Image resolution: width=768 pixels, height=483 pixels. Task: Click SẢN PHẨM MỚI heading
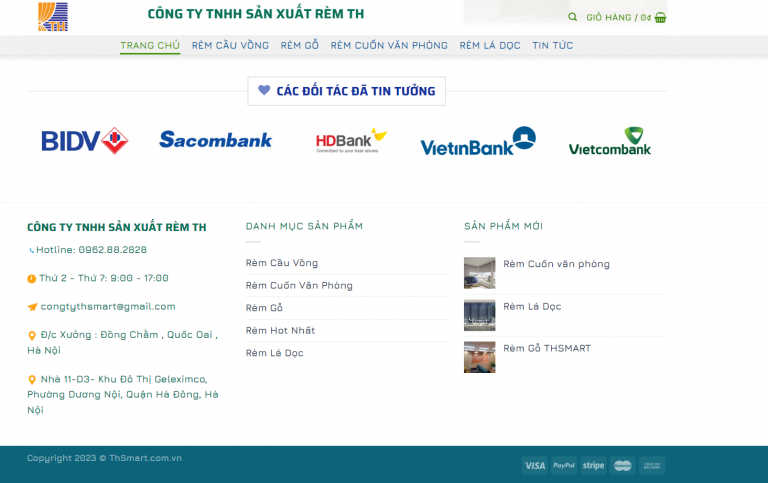tap(504, 226)
